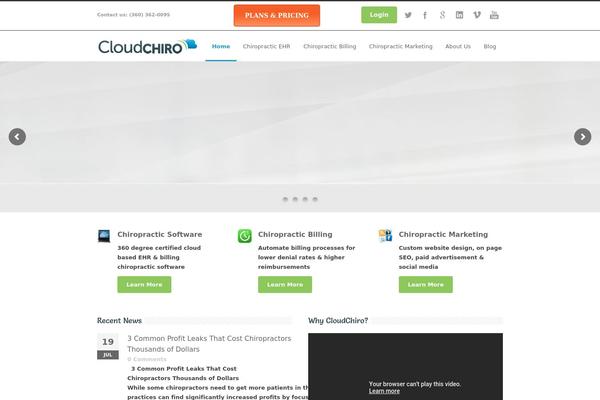Open the Twitter social icon

click(408, 15)
